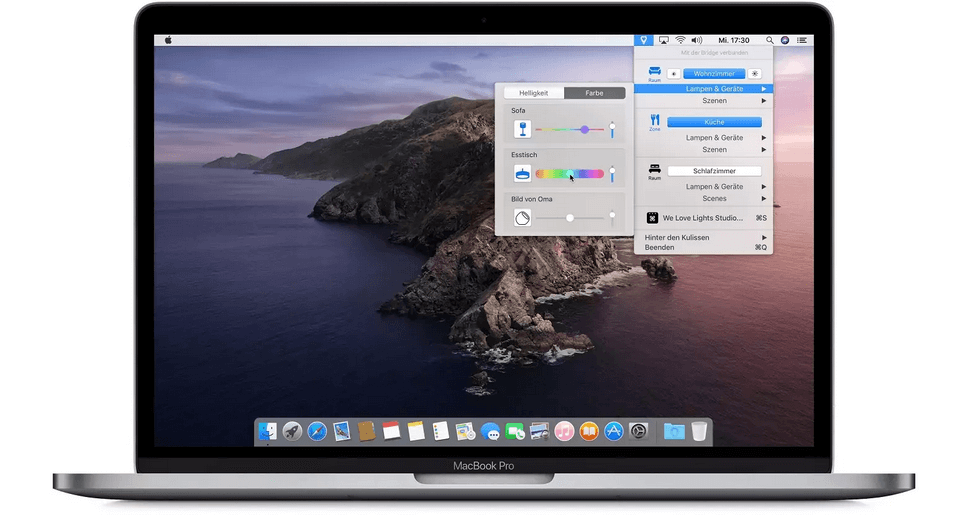Screen dimensions: 961x516
Task: Open Safari from the dock
Action: (x=317, y=431)
